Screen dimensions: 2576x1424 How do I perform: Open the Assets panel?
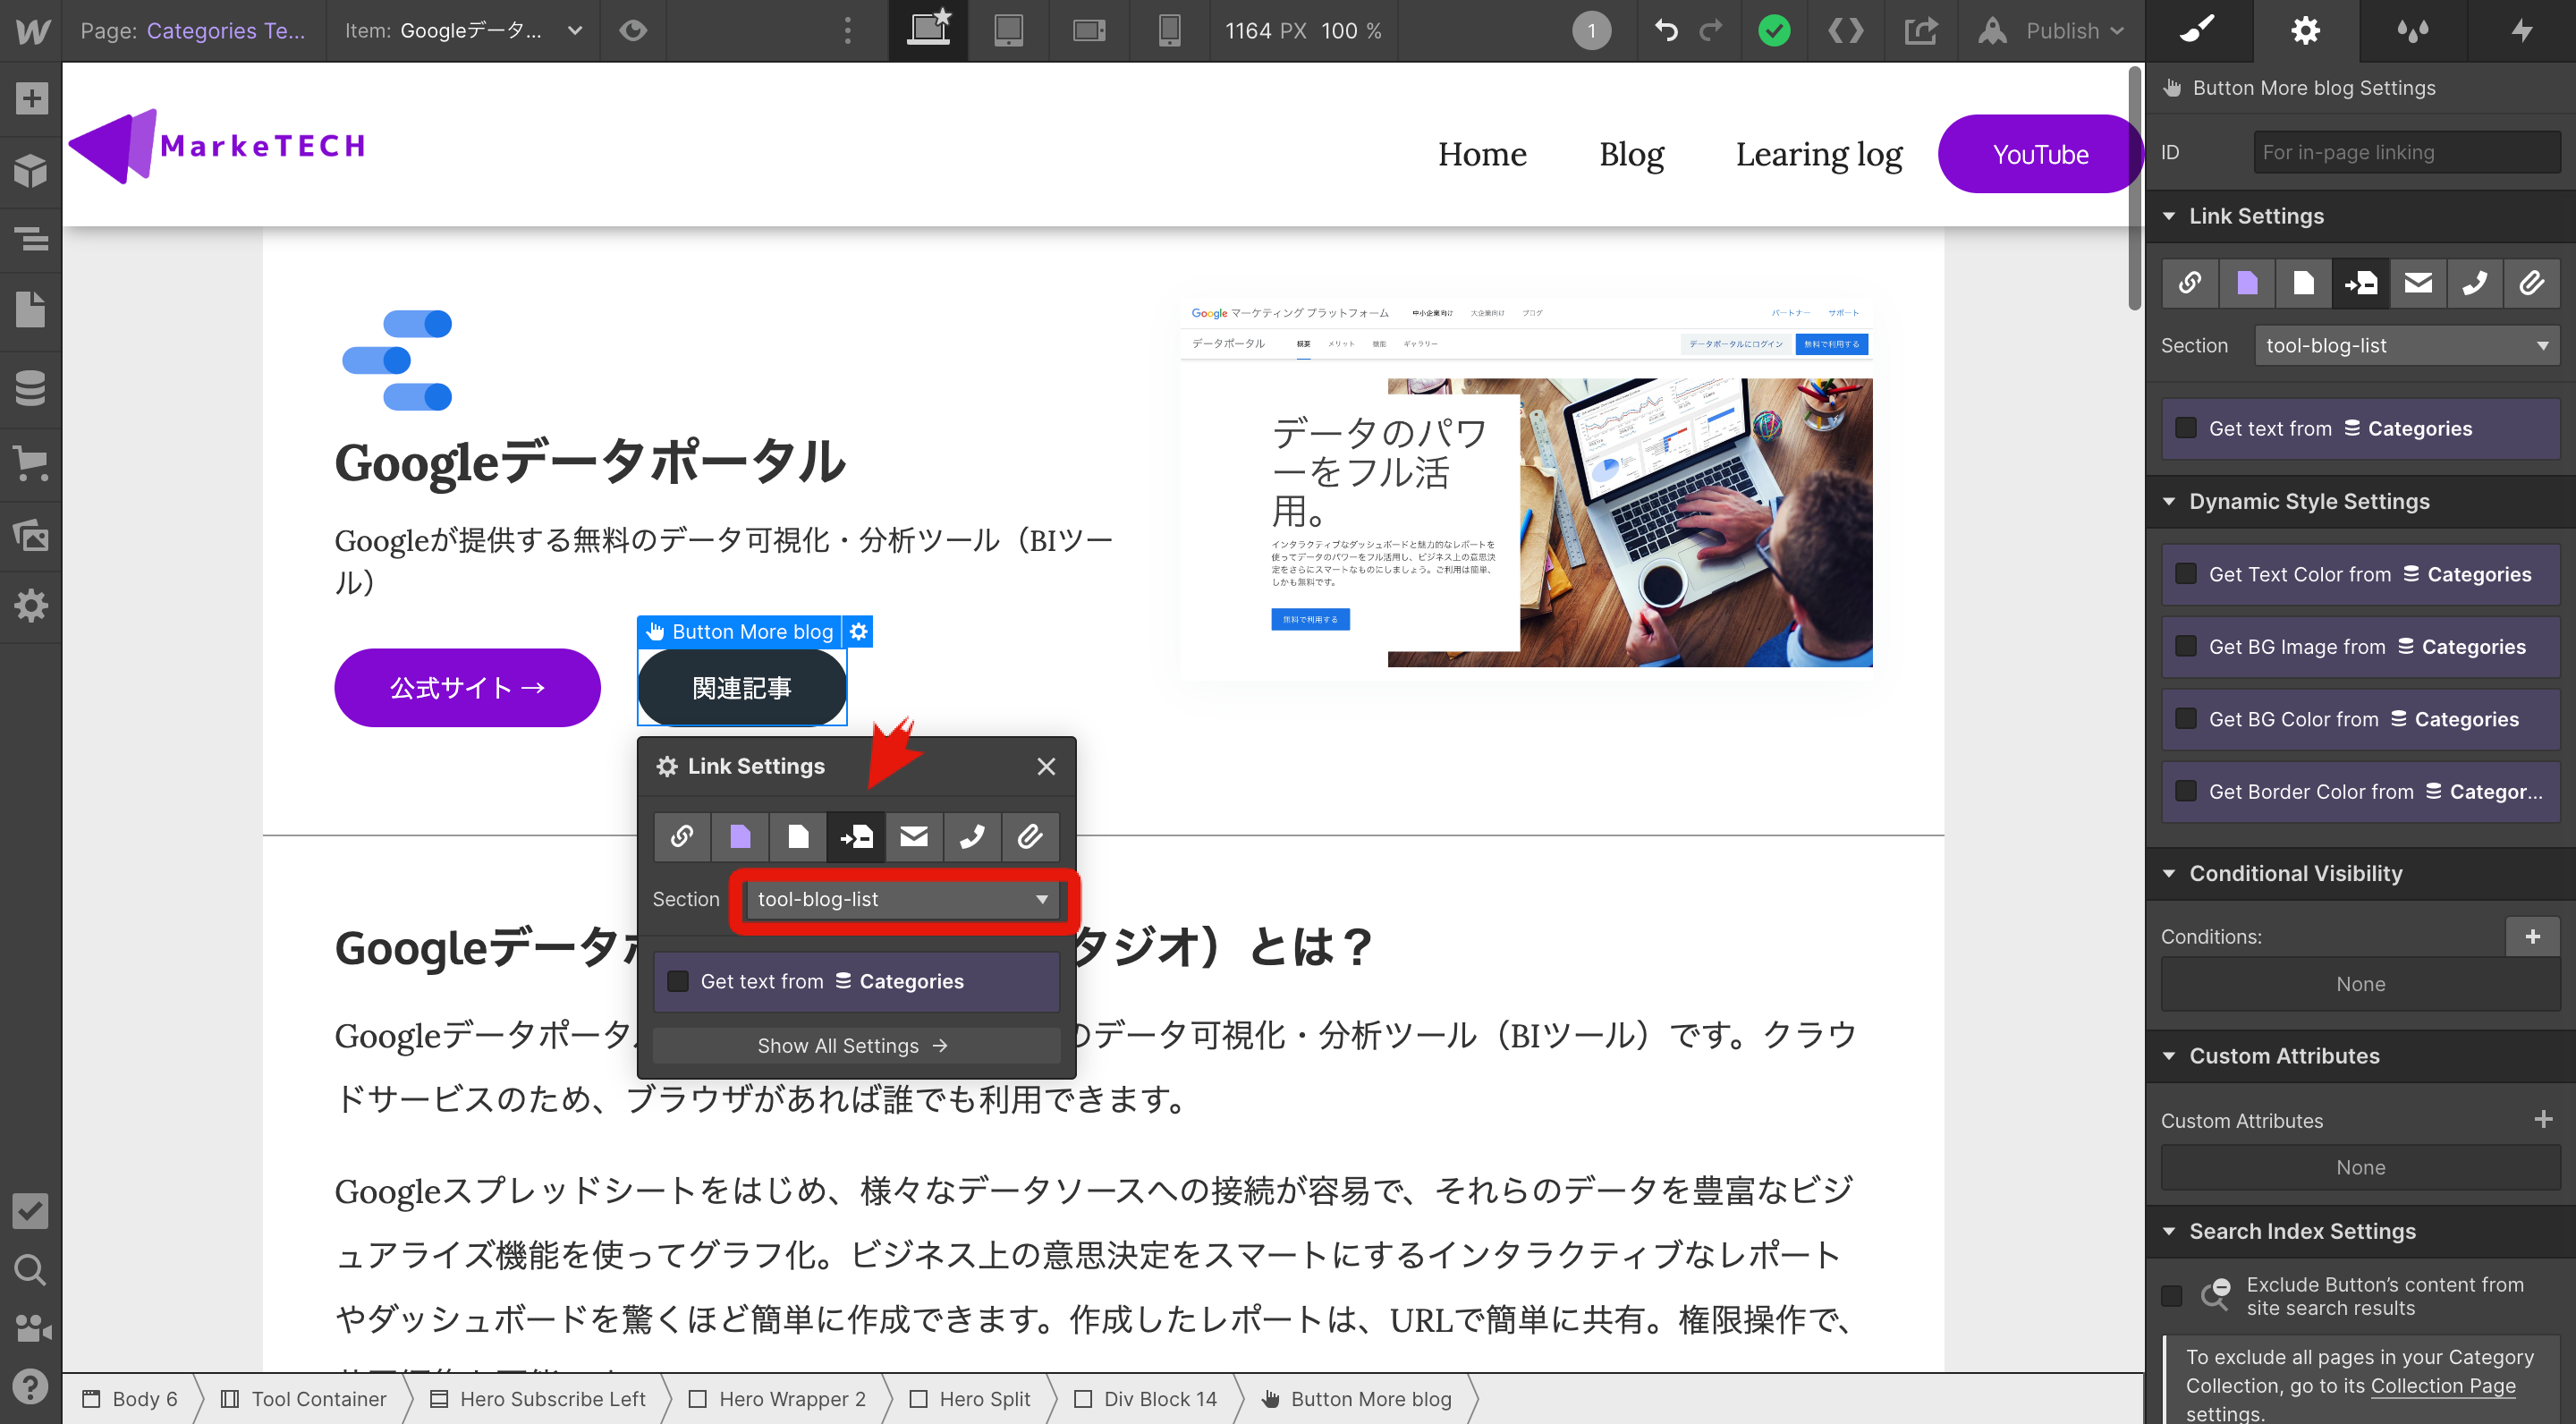coord(31,535)
